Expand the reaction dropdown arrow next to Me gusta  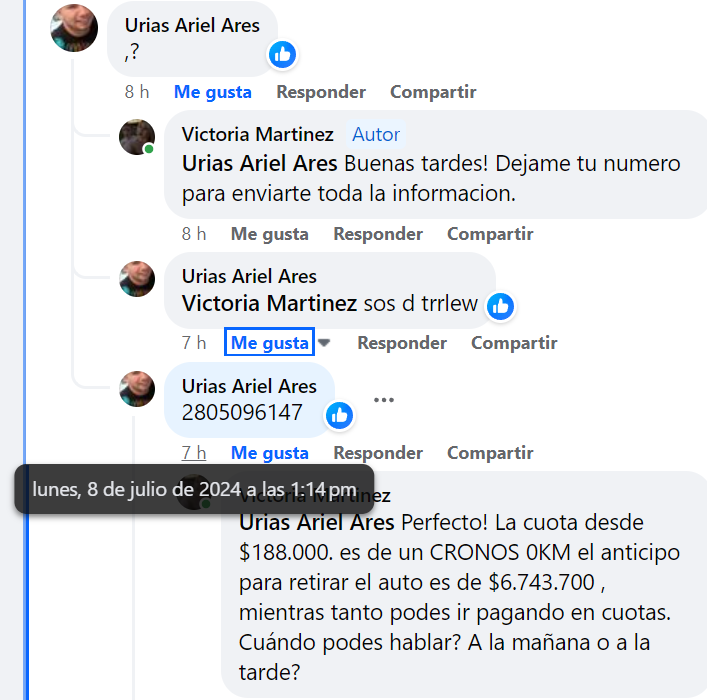(324, 343)
